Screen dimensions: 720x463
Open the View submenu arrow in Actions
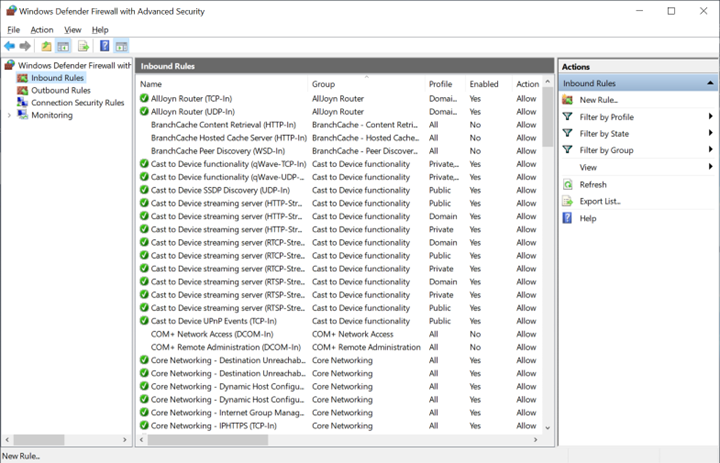710,167
